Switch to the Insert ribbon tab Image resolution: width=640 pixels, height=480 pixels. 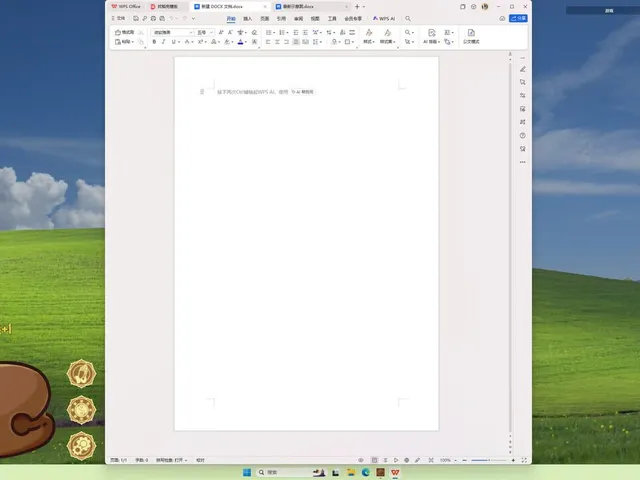point(248,19)
